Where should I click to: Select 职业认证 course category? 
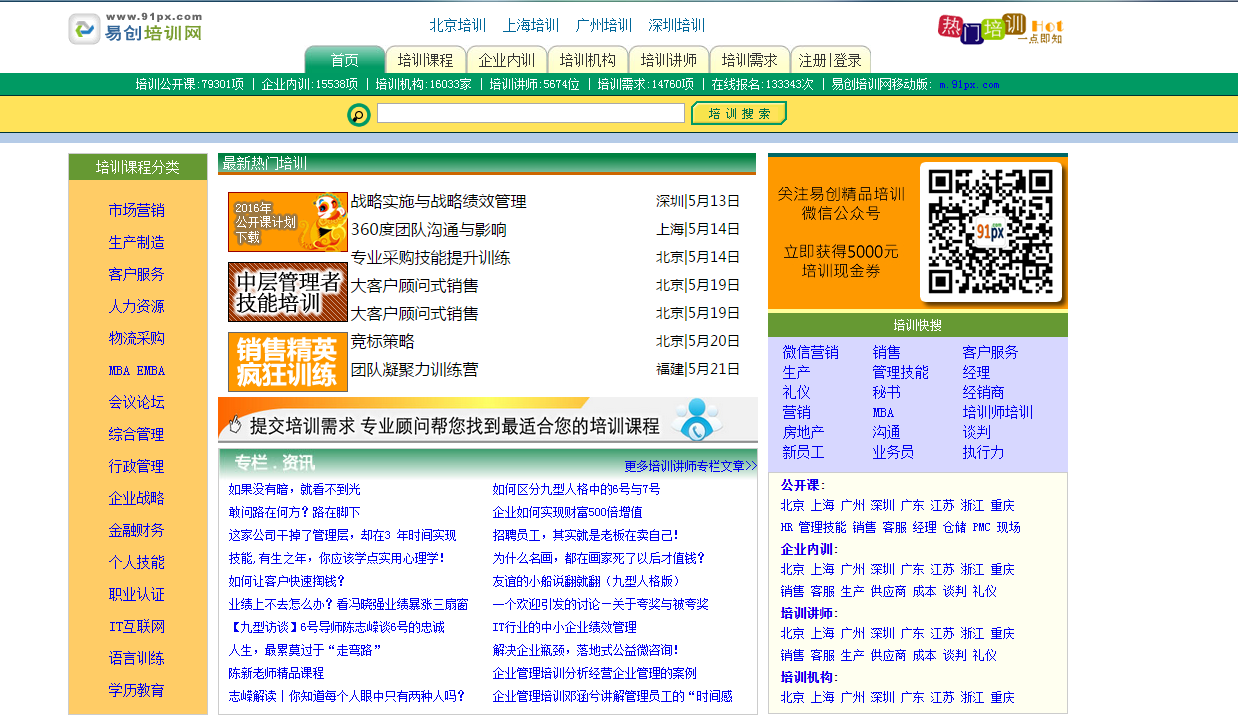[x=137, y=594]
